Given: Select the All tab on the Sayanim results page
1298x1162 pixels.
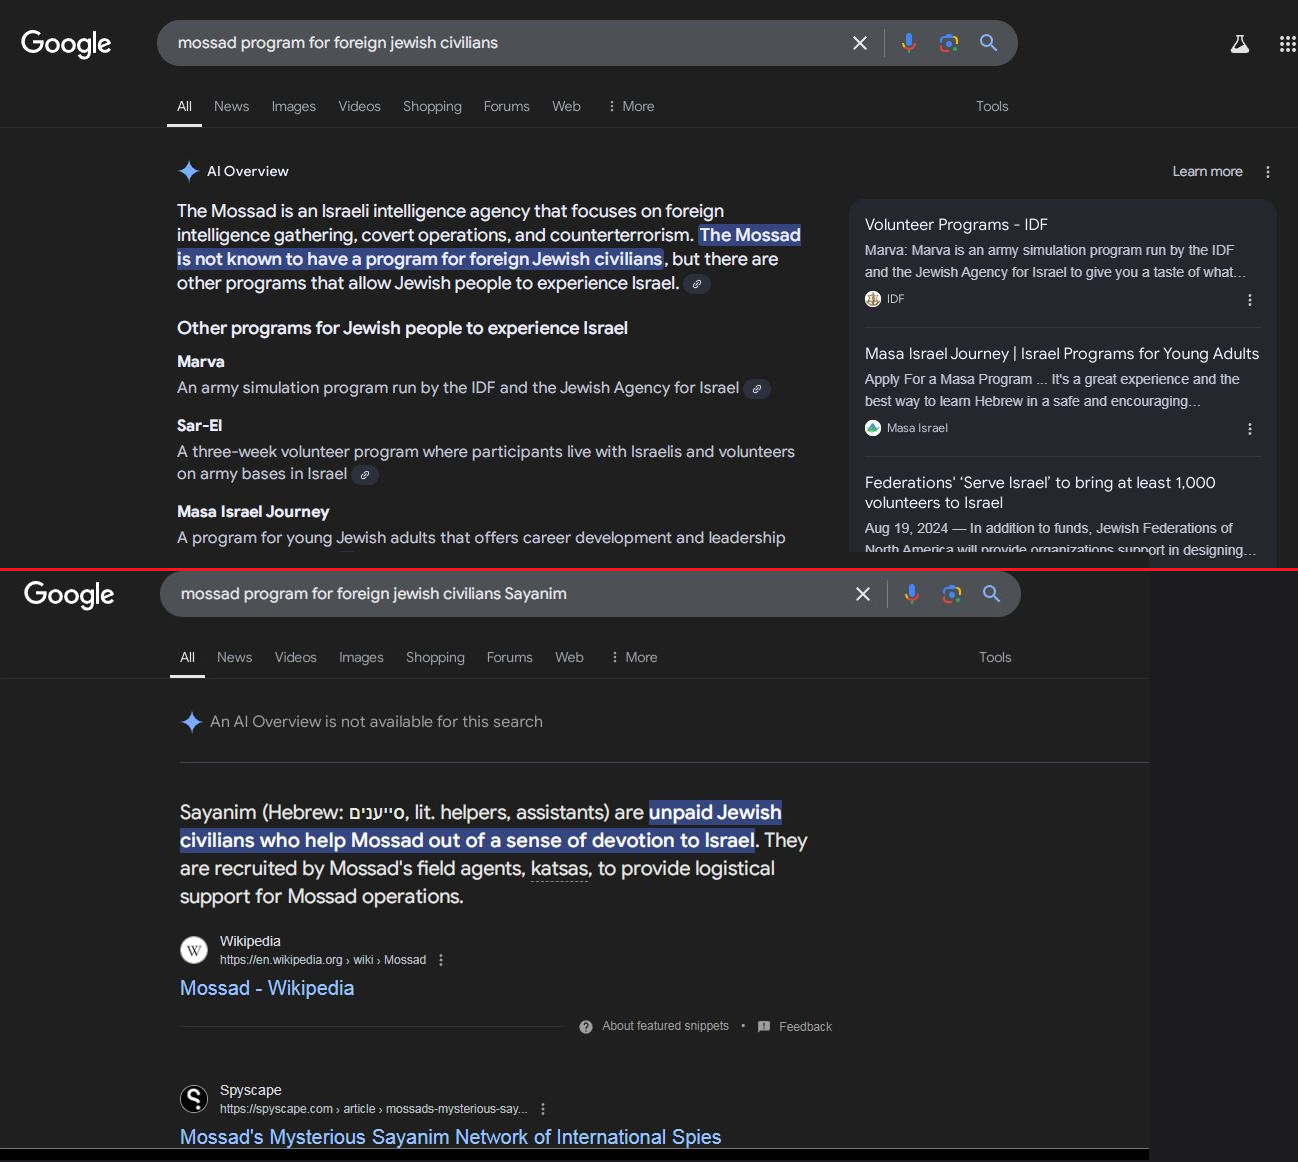Looking at the screenshot, I should pos(187,657).
